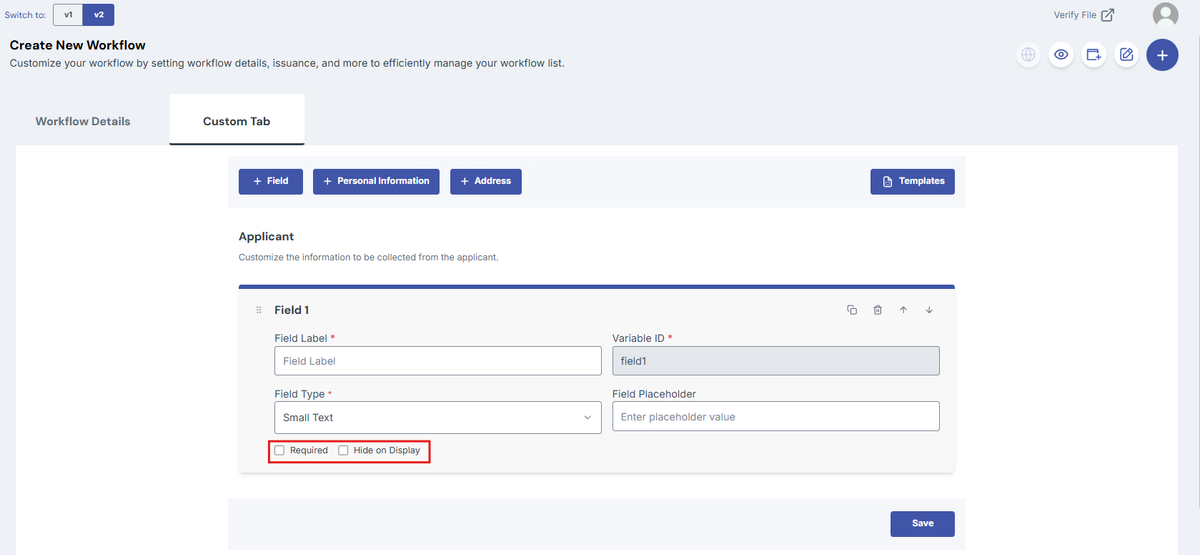The image size is (1200, 555).
Task: Click the pencil edit icon
Action: pos(1127,55)
